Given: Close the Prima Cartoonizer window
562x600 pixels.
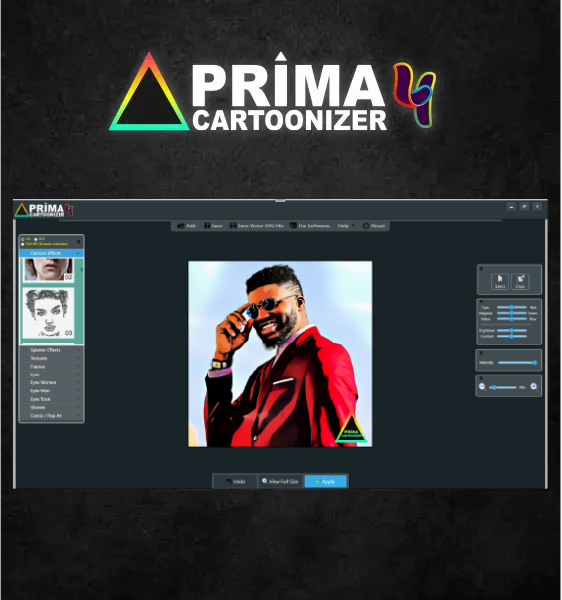Looking at the screenshot, I should click(537, 207).
